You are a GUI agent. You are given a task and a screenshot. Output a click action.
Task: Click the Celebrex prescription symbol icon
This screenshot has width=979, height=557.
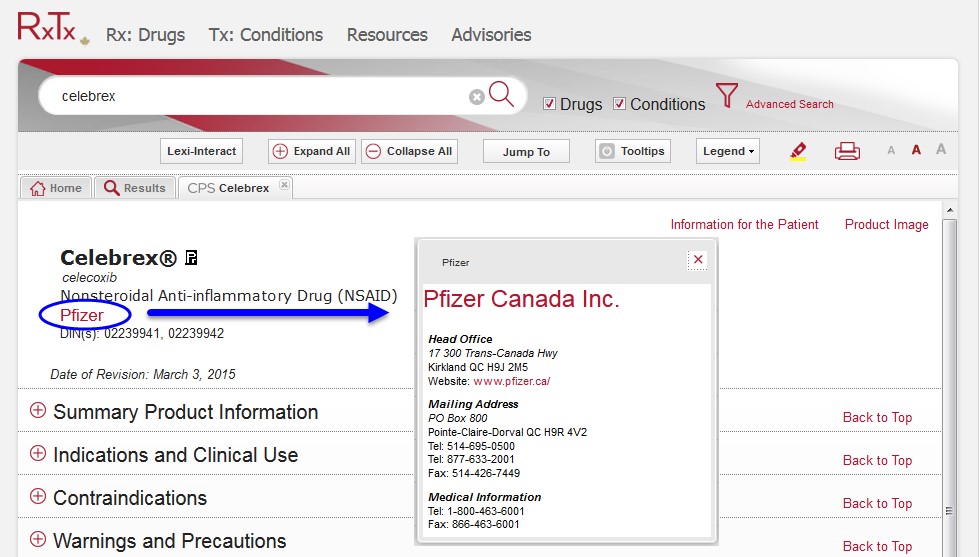click(191, 257)
